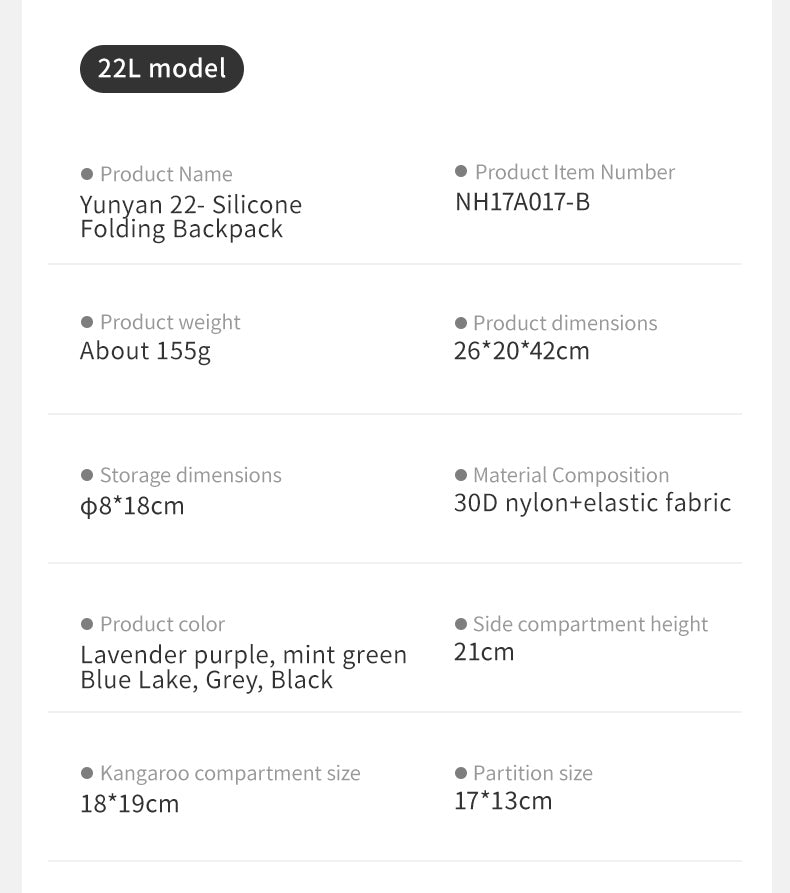Click the bullet dot beside Product dimensions
The width and height of the screenshot is (790, 893).
coord(461,323)
